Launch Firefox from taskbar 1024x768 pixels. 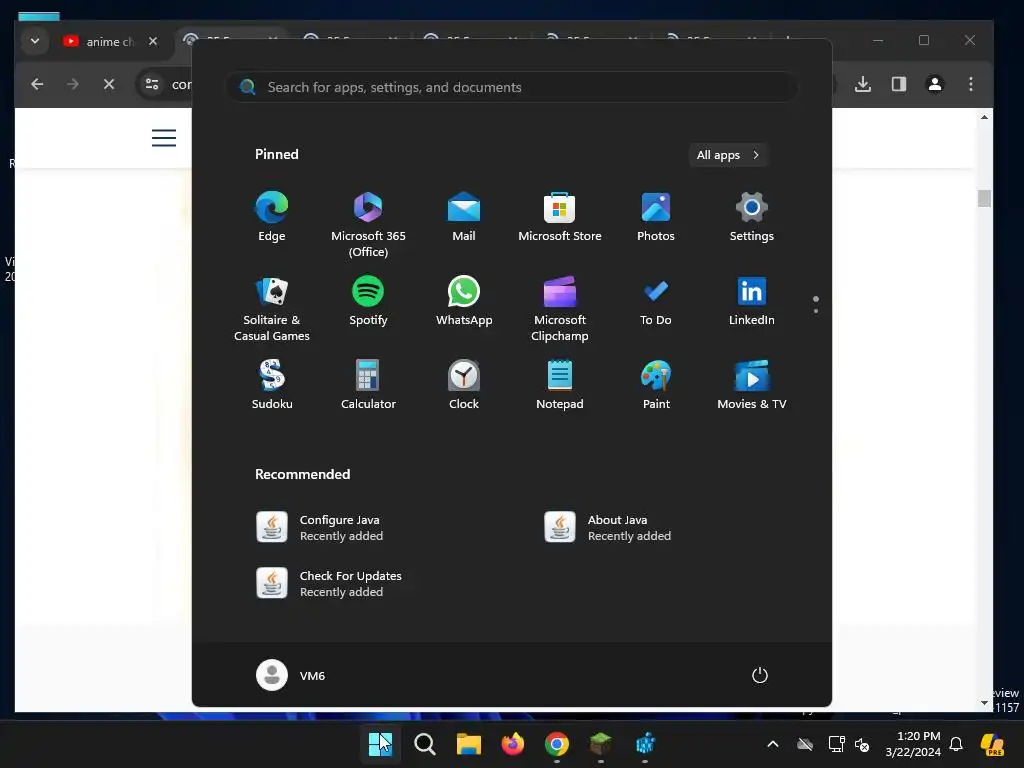[513, 743]
